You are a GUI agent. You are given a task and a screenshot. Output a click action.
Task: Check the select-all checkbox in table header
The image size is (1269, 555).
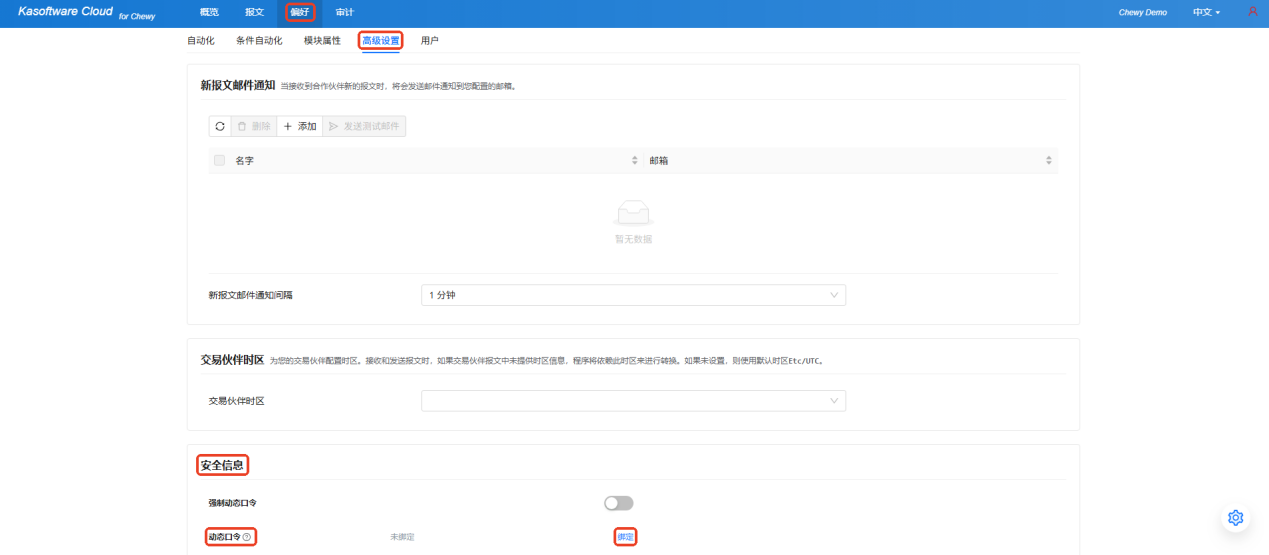tap(220, 160)
